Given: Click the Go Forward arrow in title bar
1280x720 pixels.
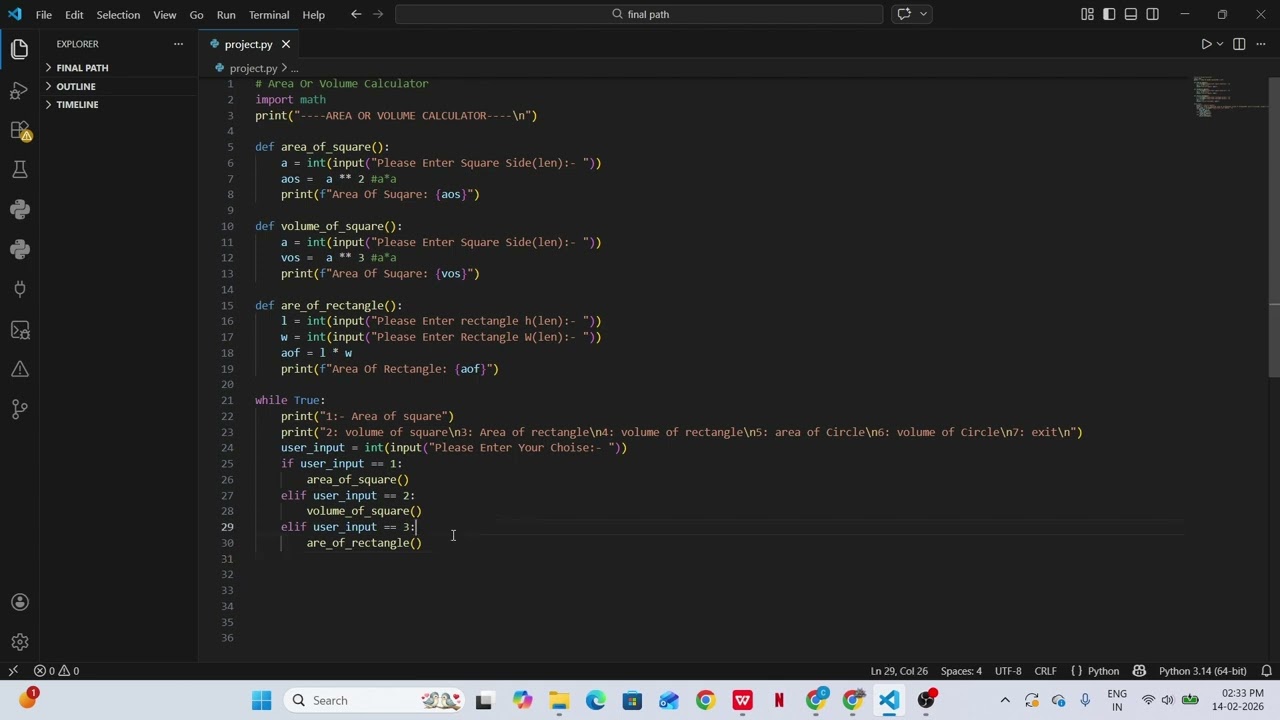Looking at the screenshot, I should tap(379, 14).
